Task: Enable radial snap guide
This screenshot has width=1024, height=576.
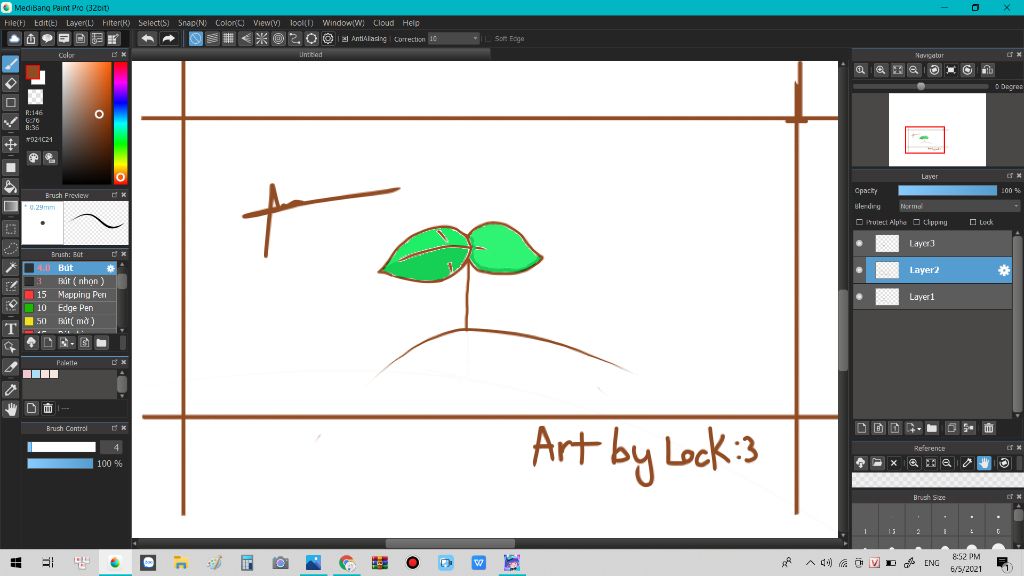Action: pos(262,39)
